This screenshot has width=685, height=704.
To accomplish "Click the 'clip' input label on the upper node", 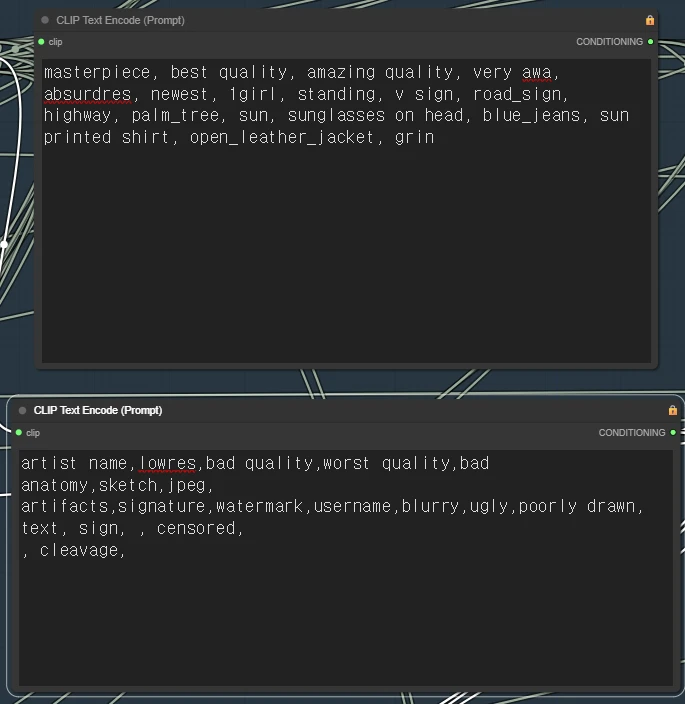I will (x=55, y=42).
